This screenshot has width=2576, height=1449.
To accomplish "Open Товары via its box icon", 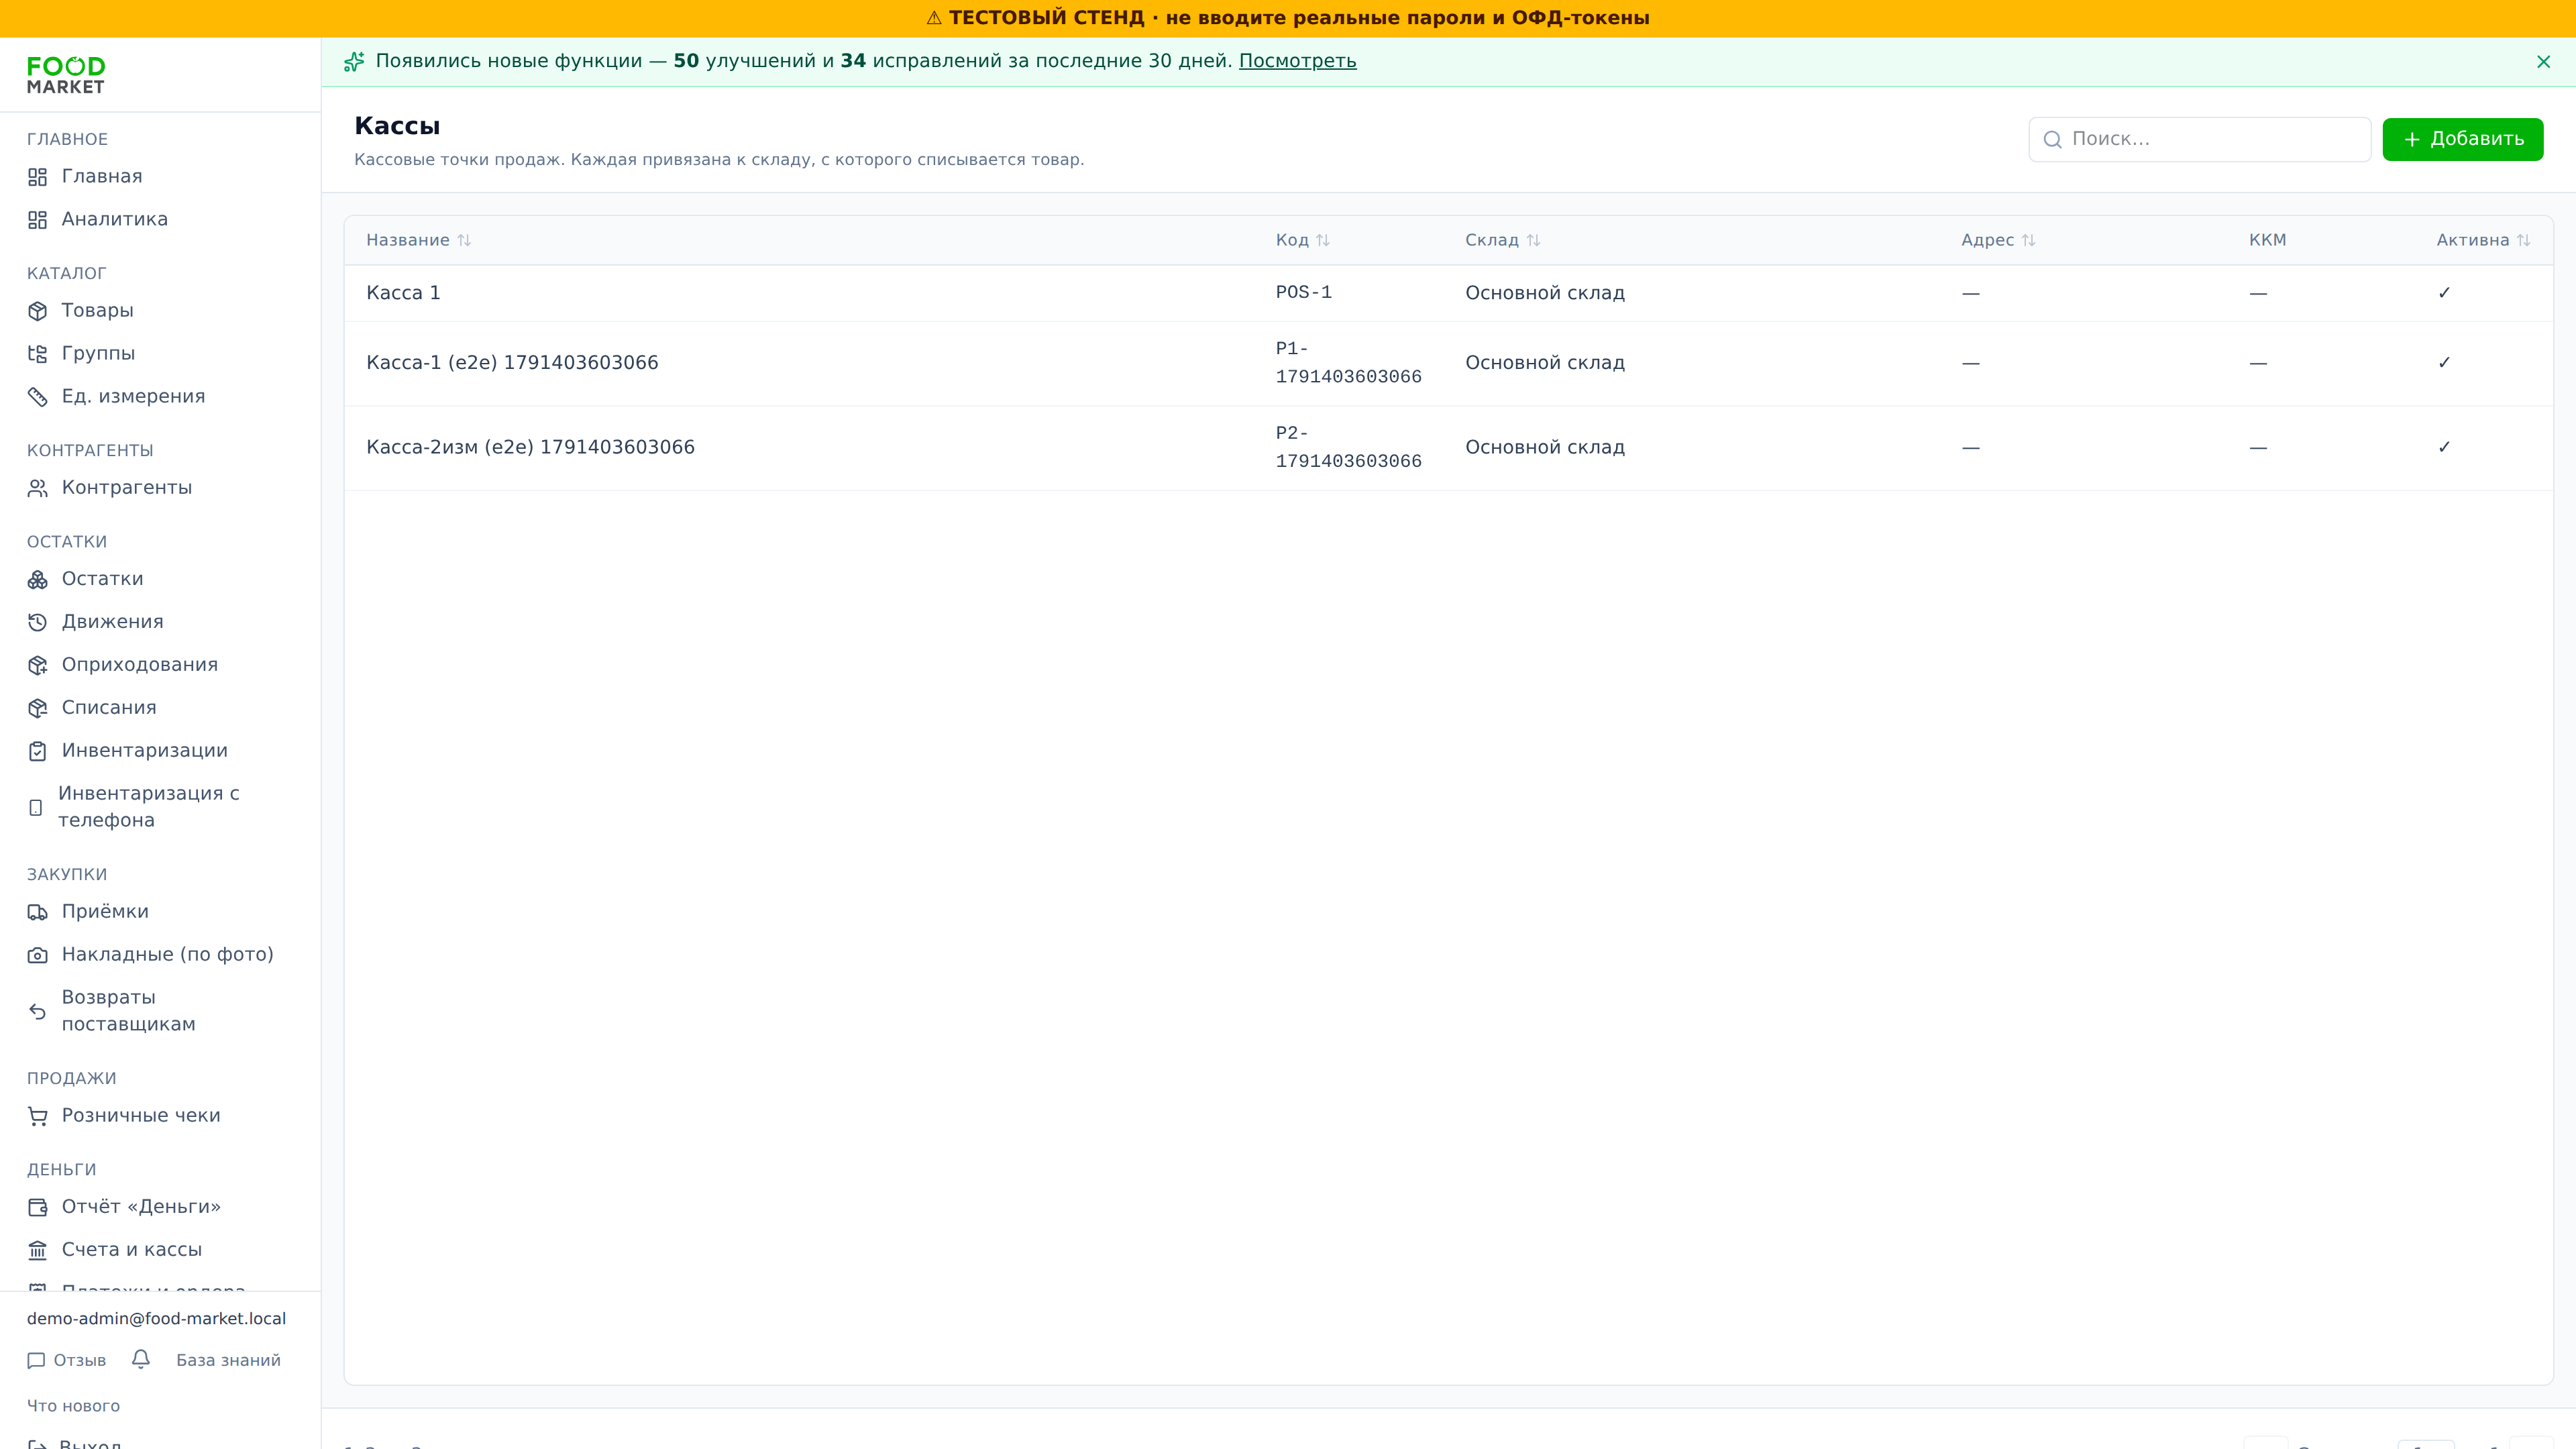I will click(x=37, y=311).
